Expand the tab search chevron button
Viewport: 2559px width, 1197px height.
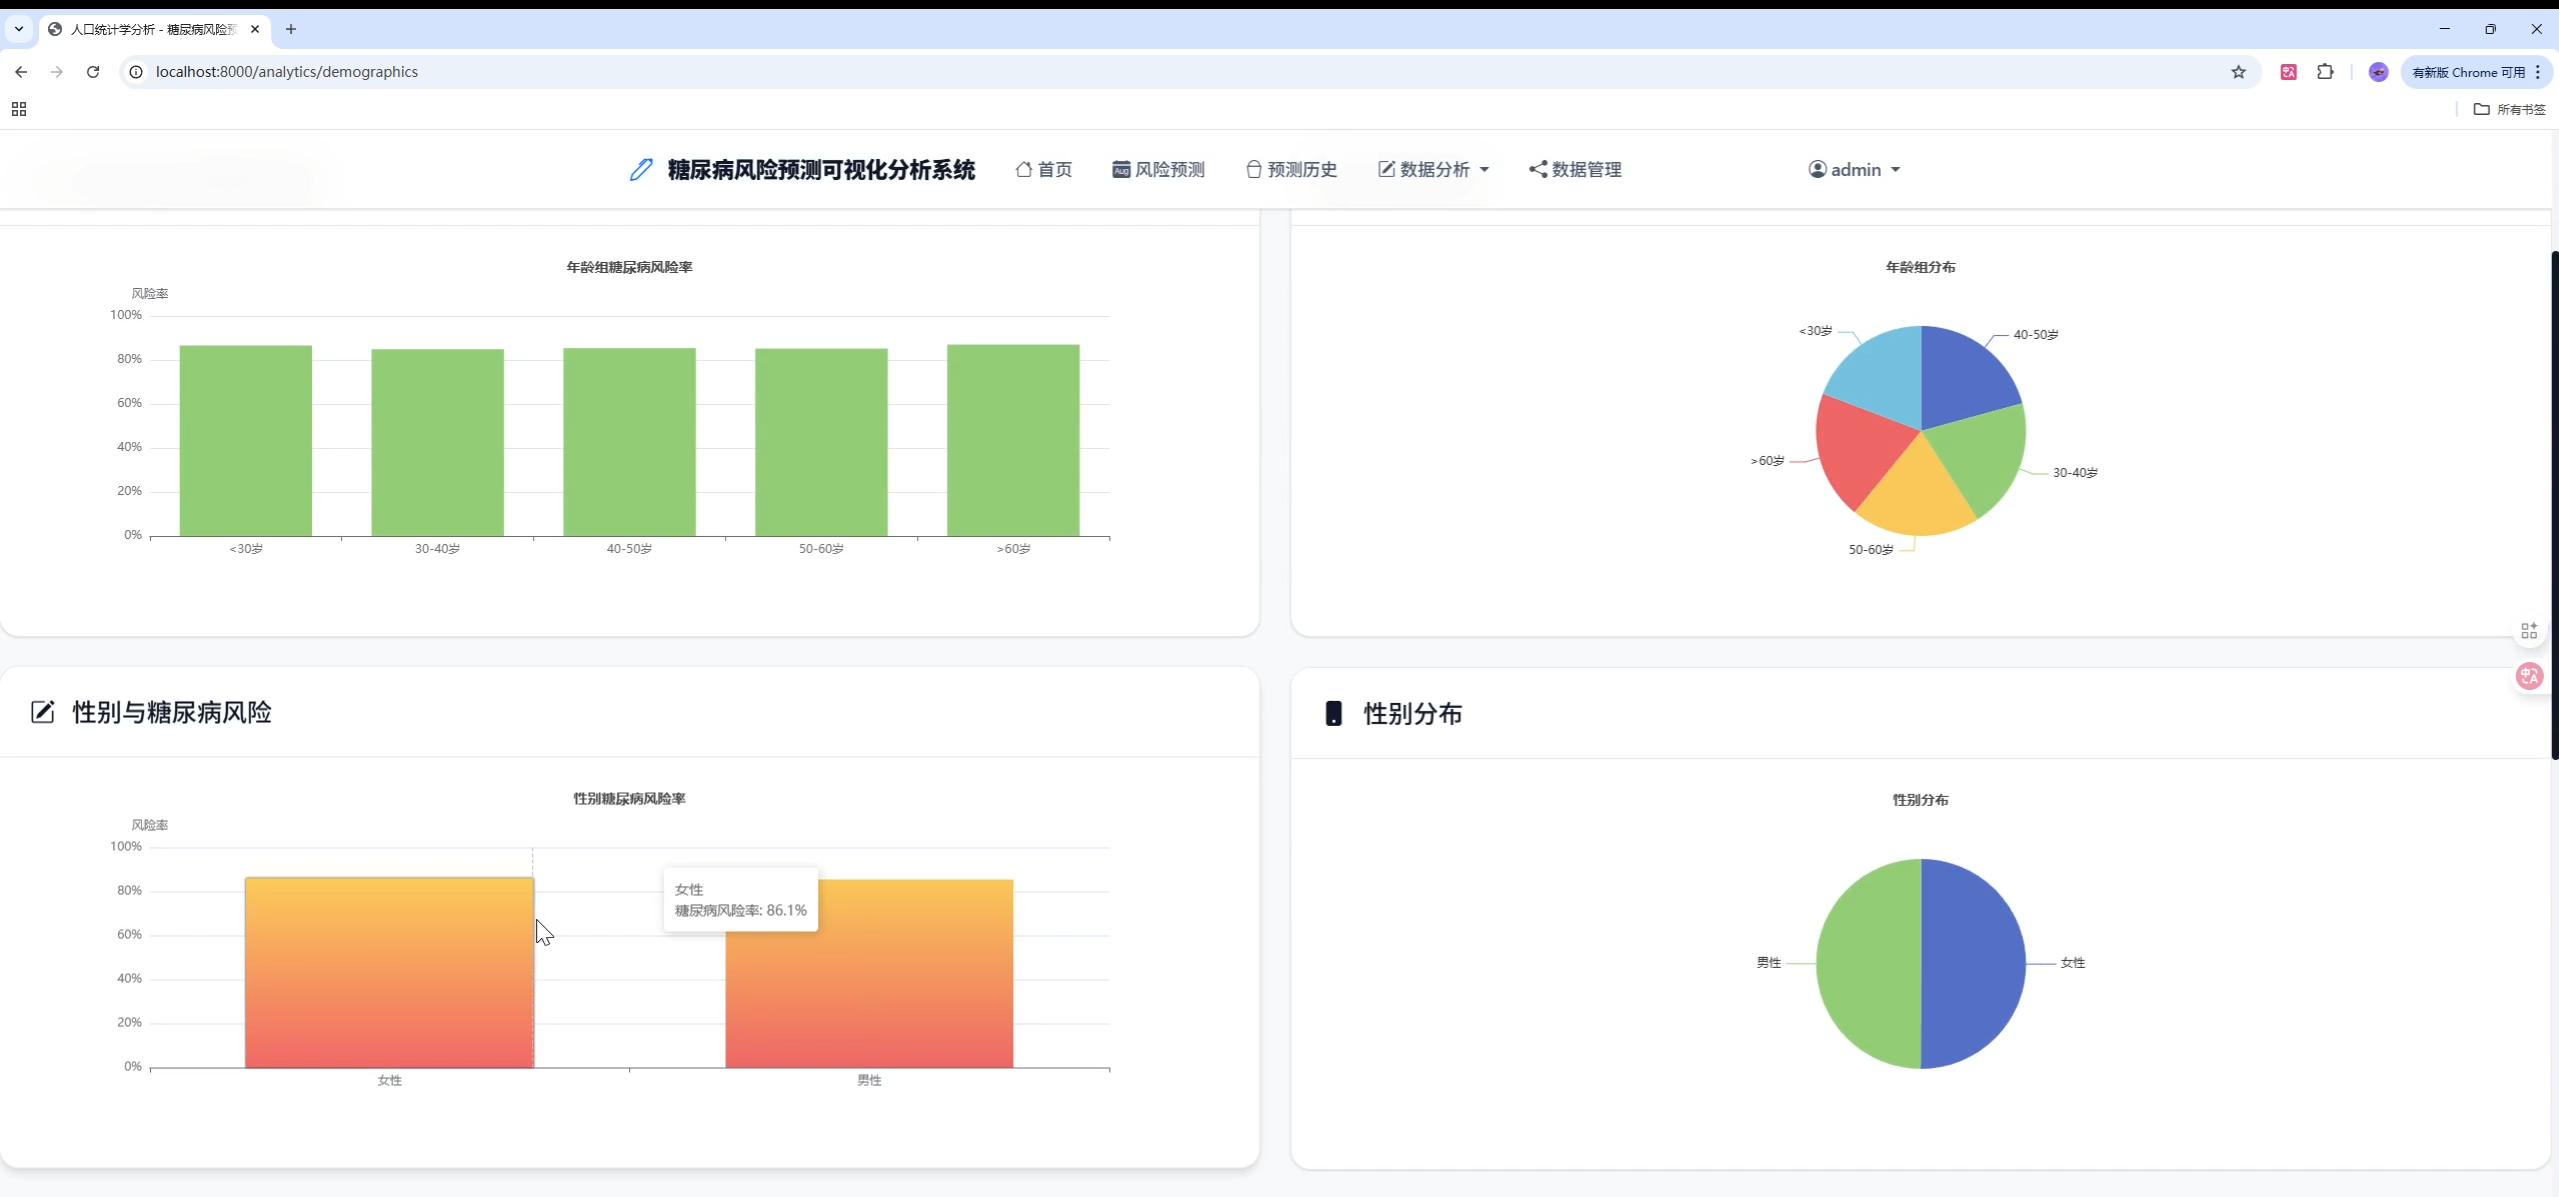tap(19, 29)
